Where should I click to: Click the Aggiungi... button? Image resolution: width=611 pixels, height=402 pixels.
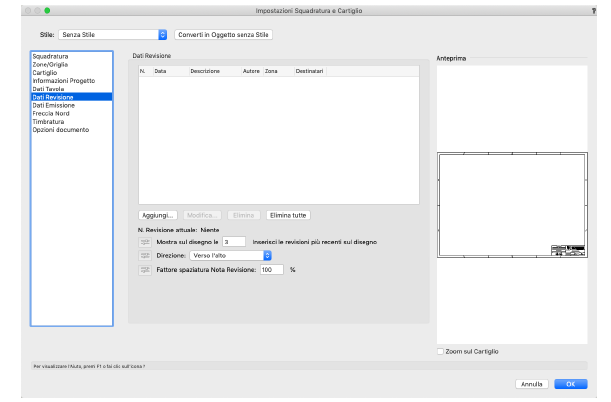pos(158,215)
